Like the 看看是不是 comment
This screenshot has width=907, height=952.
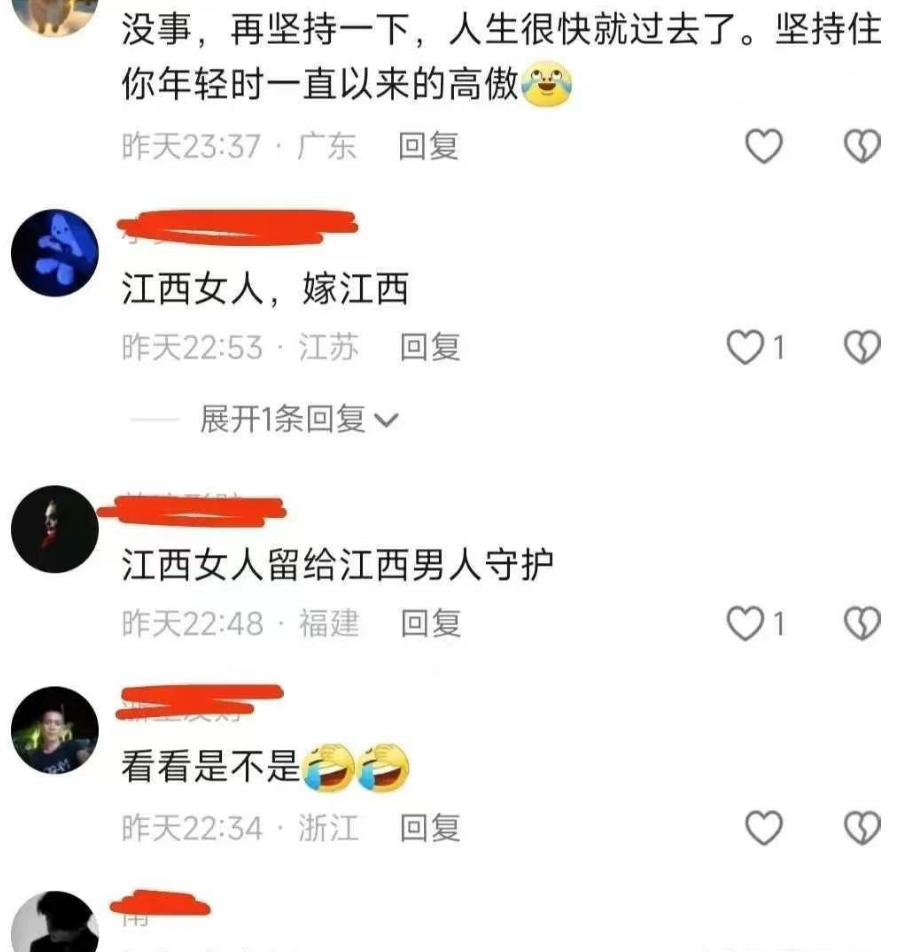pyautogui.click(x=764, y=828)
